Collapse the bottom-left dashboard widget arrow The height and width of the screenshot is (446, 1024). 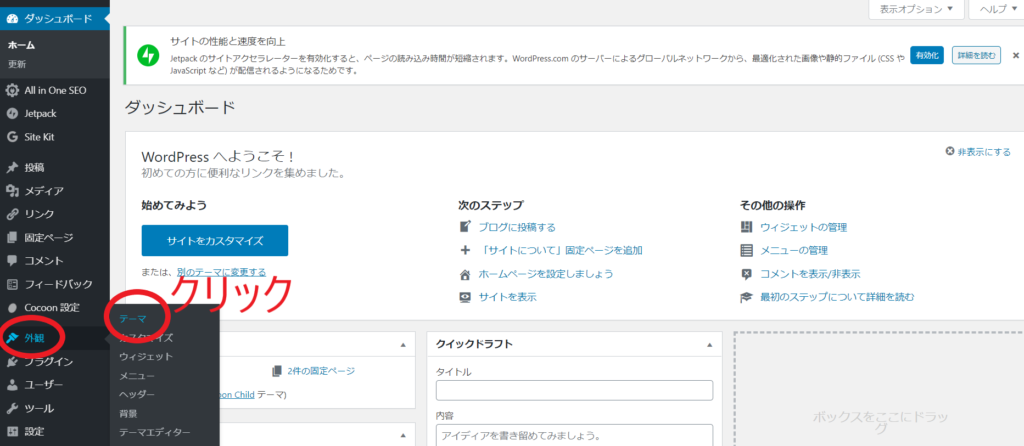[403, 434]
